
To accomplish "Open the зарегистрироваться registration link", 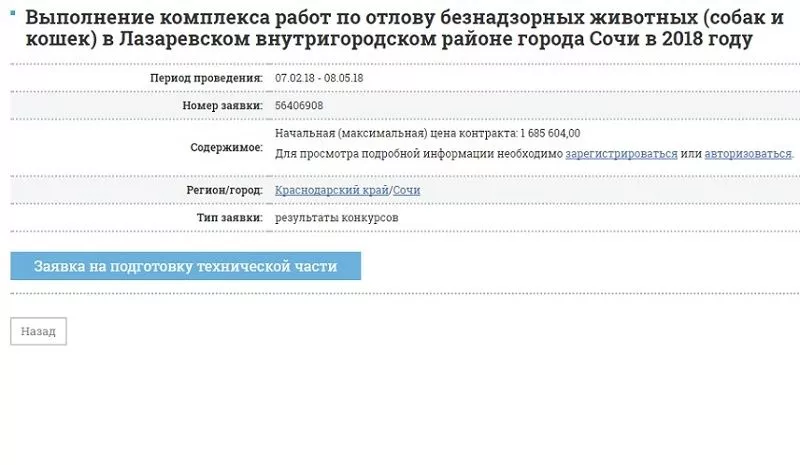I will (621, 154).
